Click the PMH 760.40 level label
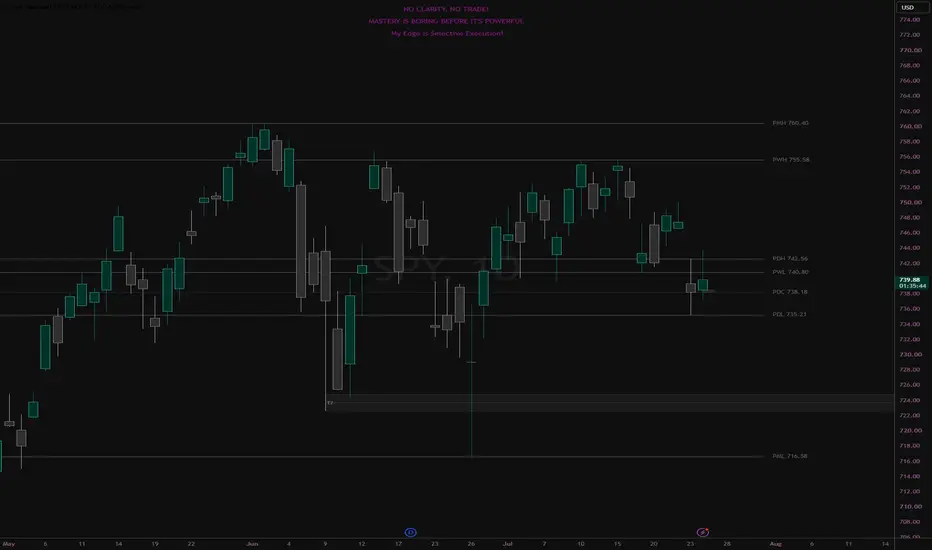 790,123
